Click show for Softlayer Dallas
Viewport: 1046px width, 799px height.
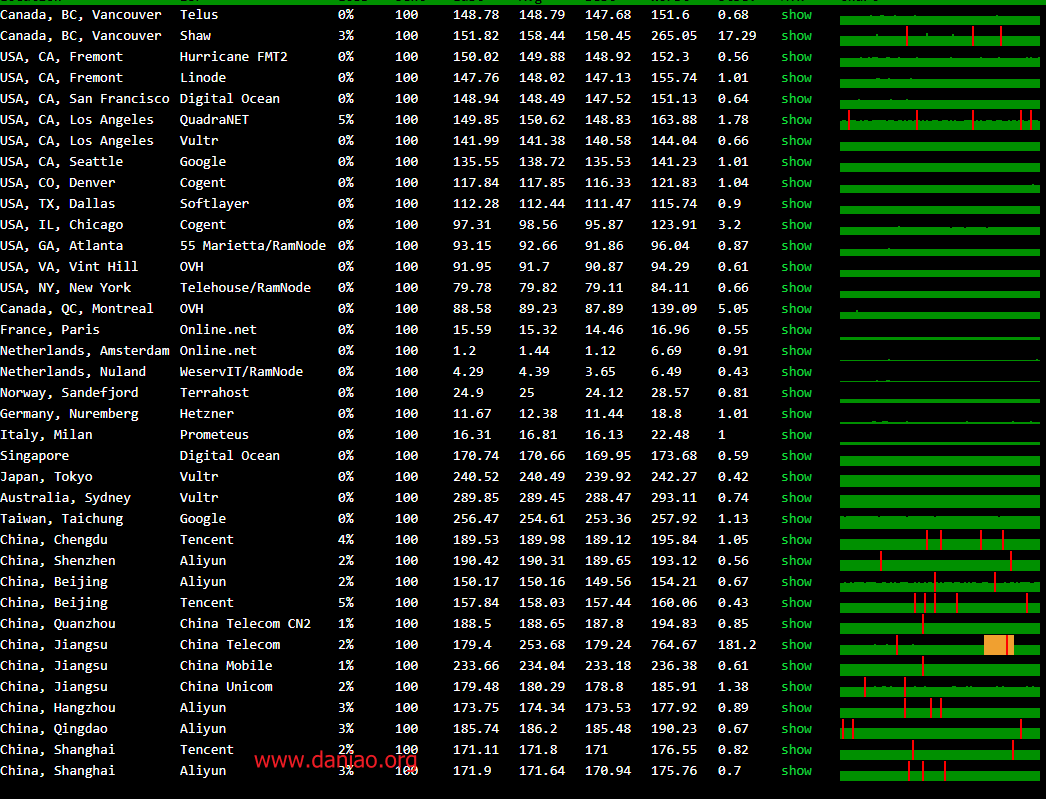coord(797,203)
